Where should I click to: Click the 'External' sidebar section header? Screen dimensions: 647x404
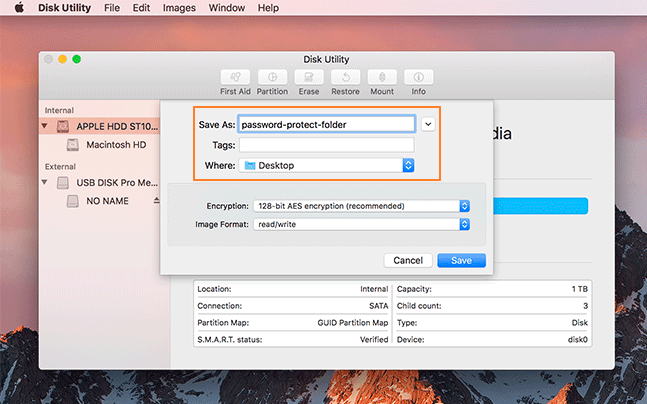(x=60, y=166)
